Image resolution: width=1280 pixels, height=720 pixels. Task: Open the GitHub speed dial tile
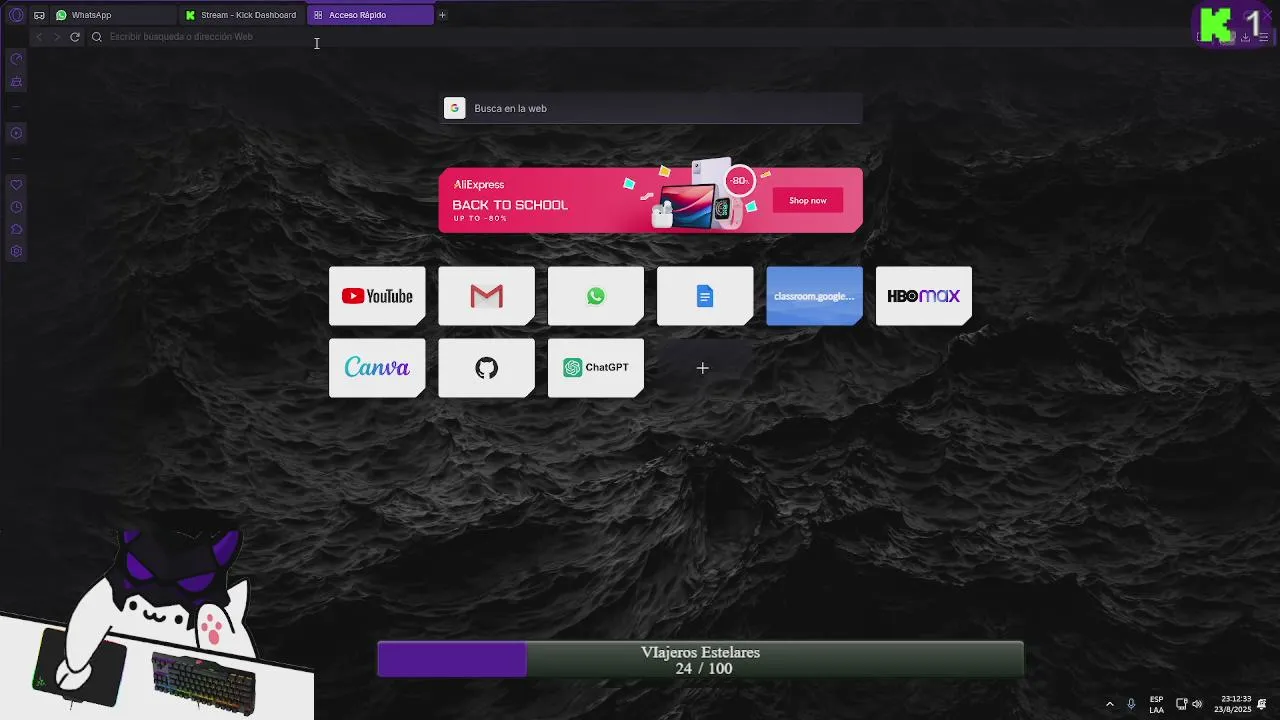pos(486,368)
